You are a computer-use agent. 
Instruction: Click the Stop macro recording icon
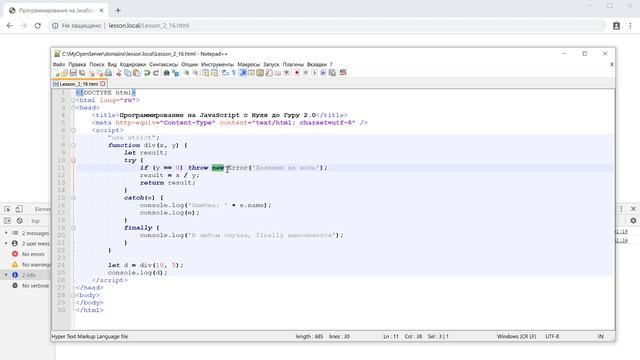pos(306,73)
